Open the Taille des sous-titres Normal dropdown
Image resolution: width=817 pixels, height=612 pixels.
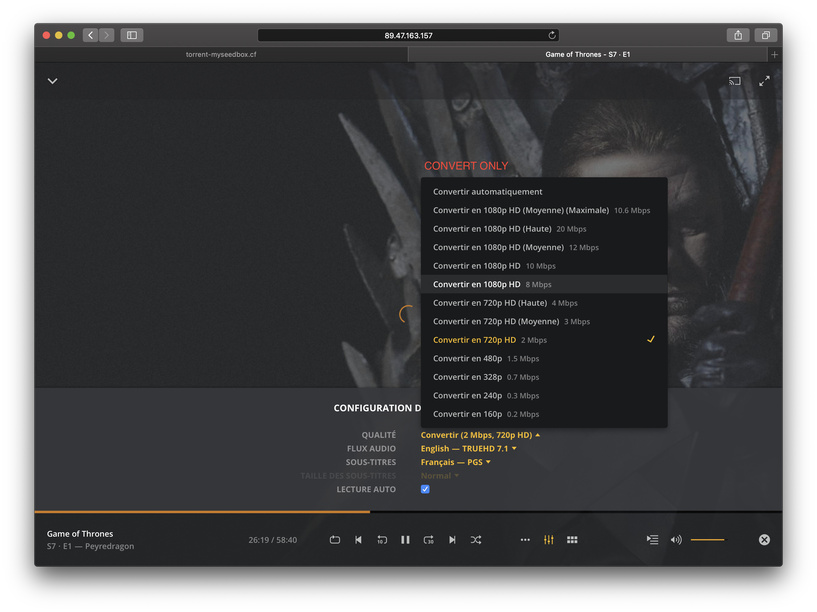(x=440, y=476)
